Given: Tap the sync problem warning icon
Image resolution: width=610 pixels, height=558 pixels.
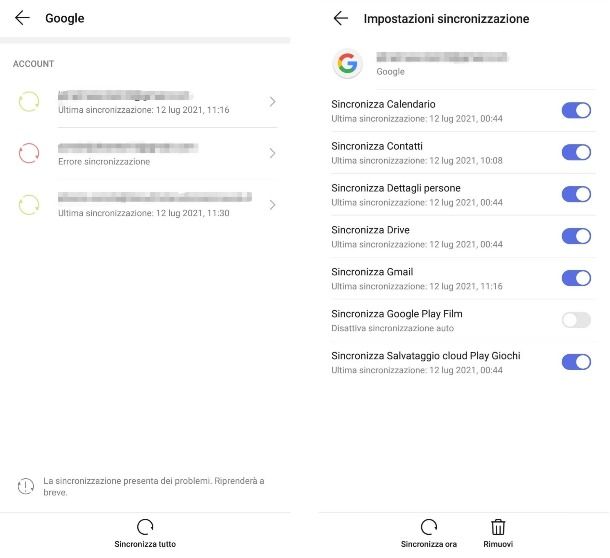Looking at the screenshot, I should (26, 486).
